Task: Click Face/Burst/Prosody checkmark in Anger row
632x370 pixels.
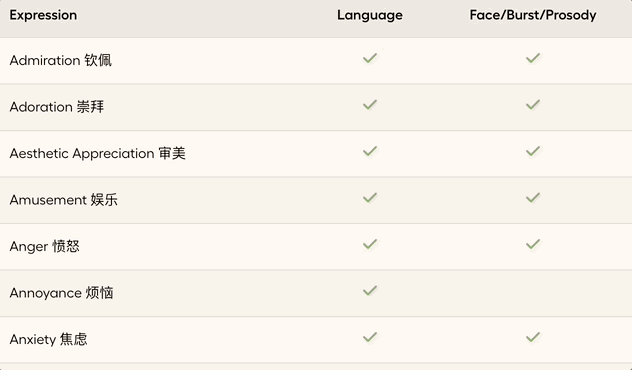Action: click(x=532, y=244)
